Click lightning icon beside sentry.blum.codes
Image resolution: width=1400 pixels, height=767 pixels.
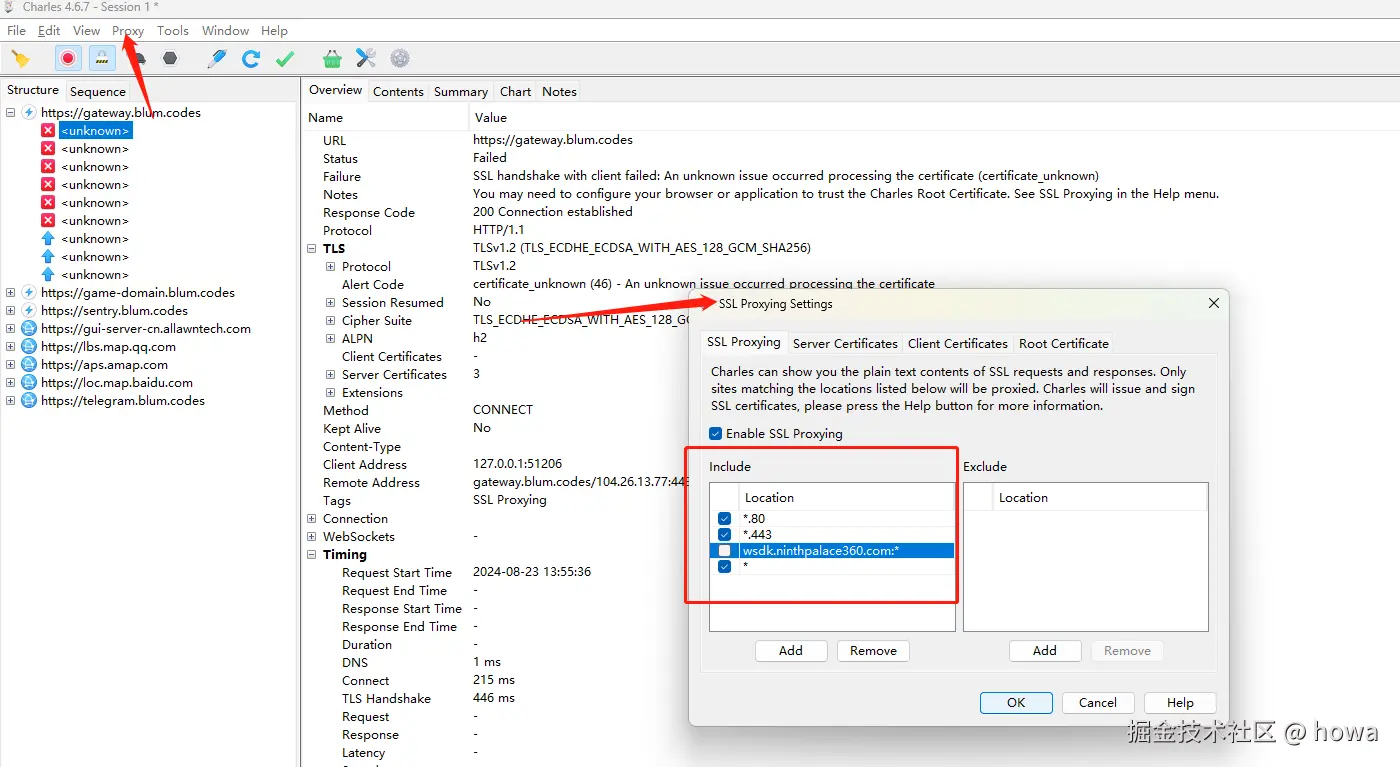[x=29, y=311]
